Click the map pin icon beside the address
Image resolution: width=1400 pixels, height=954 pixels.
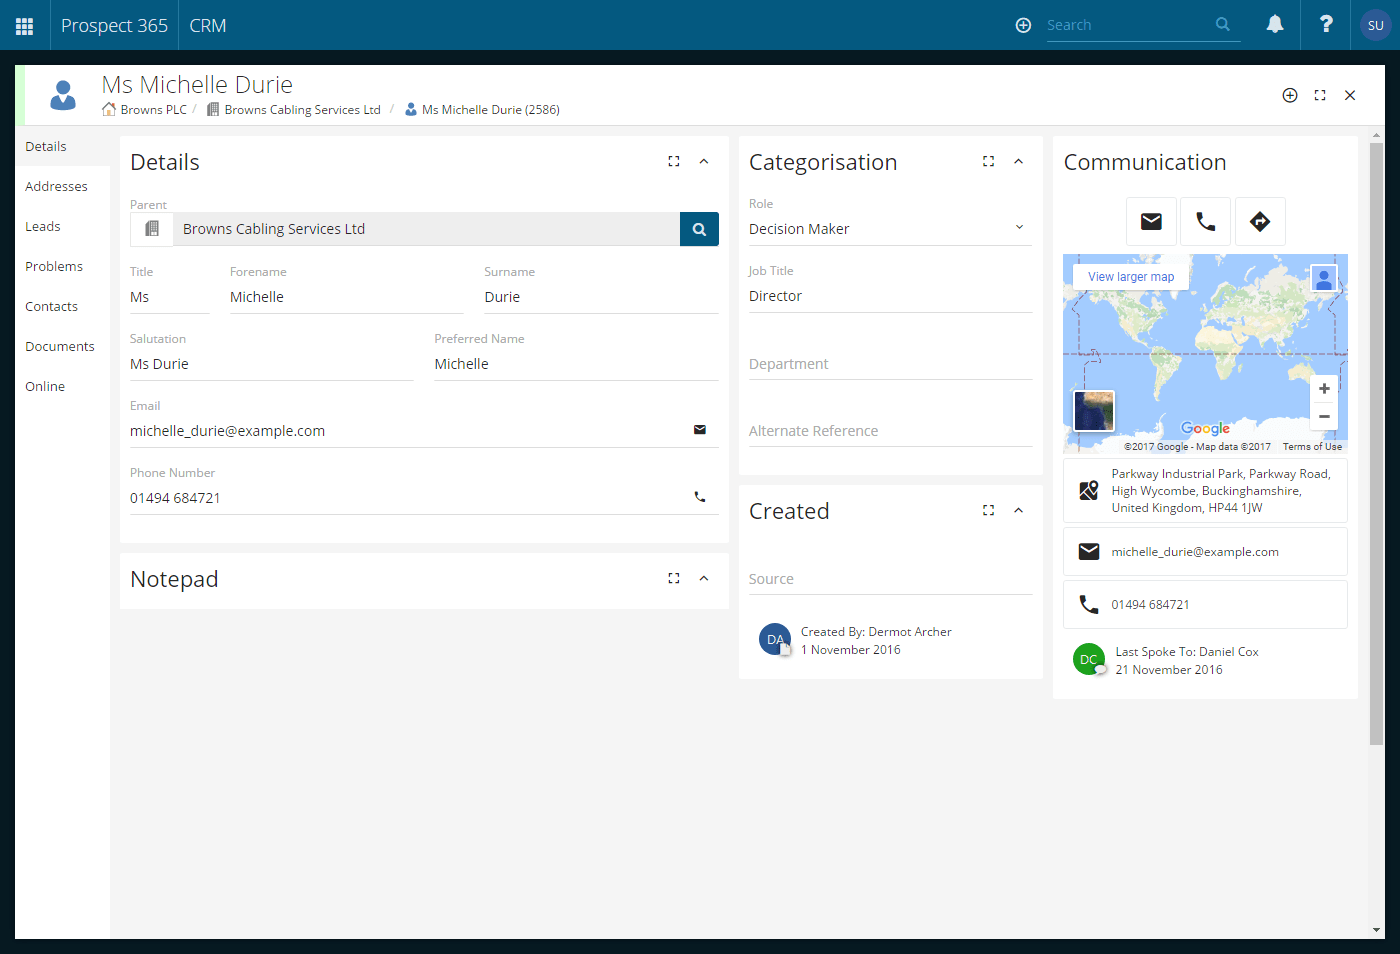coord(1087,490)
